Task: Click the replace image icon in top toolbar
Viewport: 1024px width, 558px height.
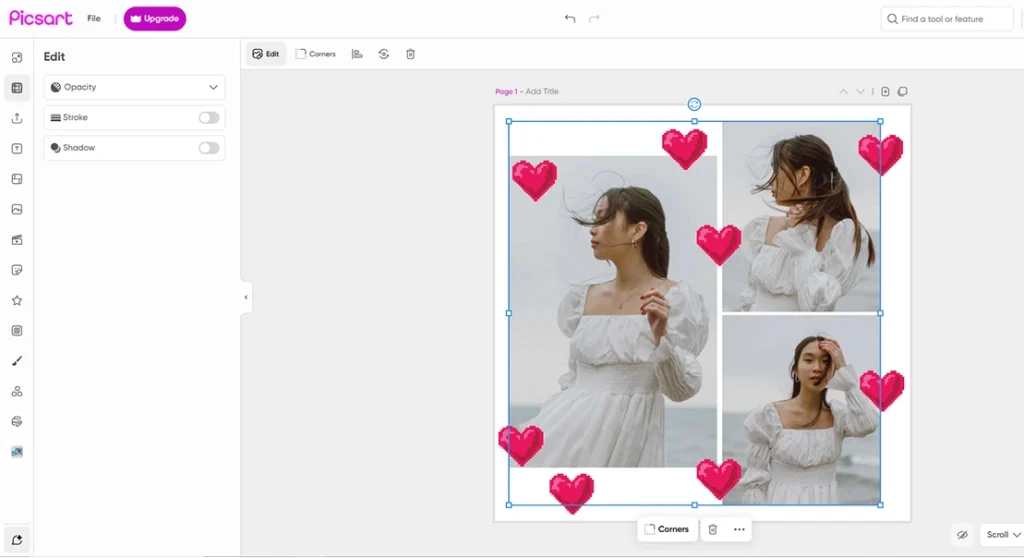Action: click(383, 54)
